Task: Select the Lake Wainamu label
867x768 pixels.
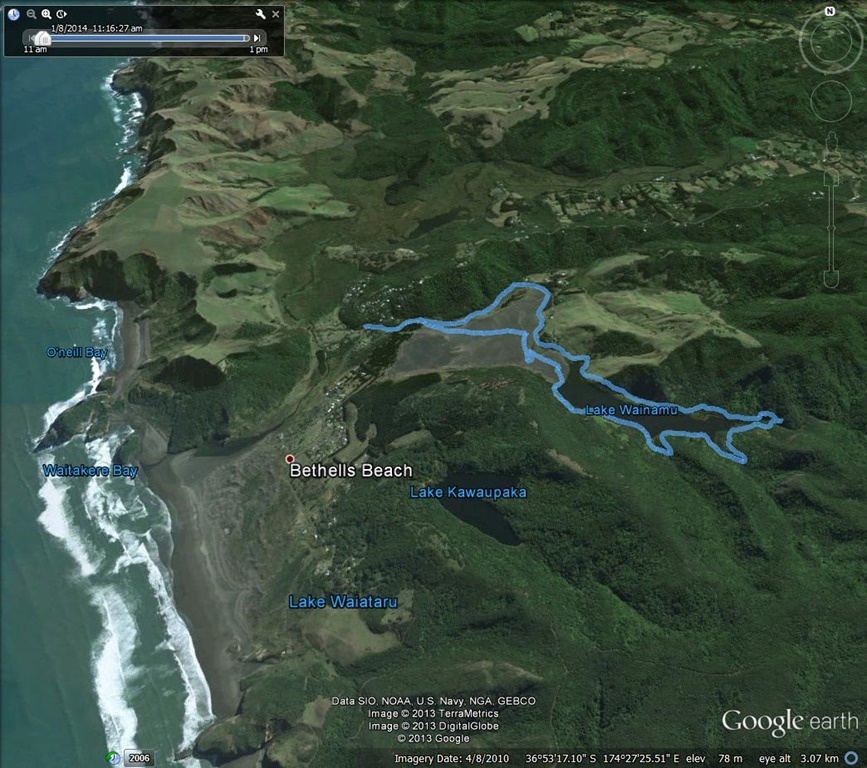Action: click(631, 410)
